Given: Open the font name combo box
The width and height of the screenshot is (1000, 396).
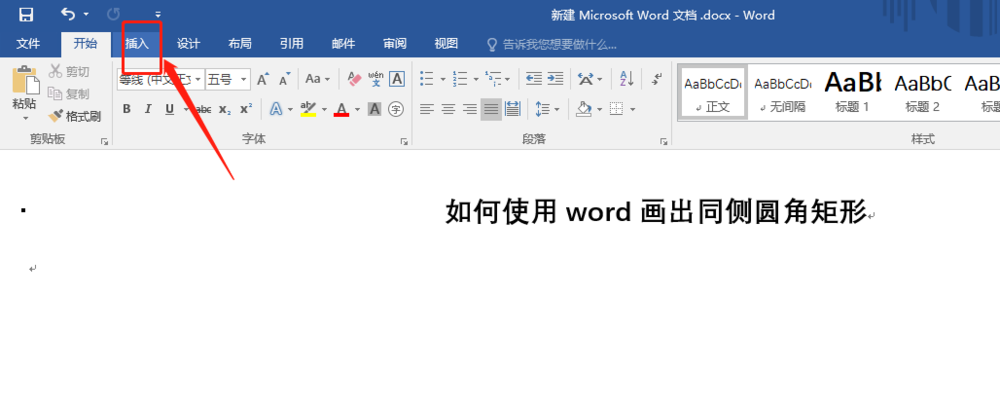Looking at the screenshot, I should coord(161,80).
